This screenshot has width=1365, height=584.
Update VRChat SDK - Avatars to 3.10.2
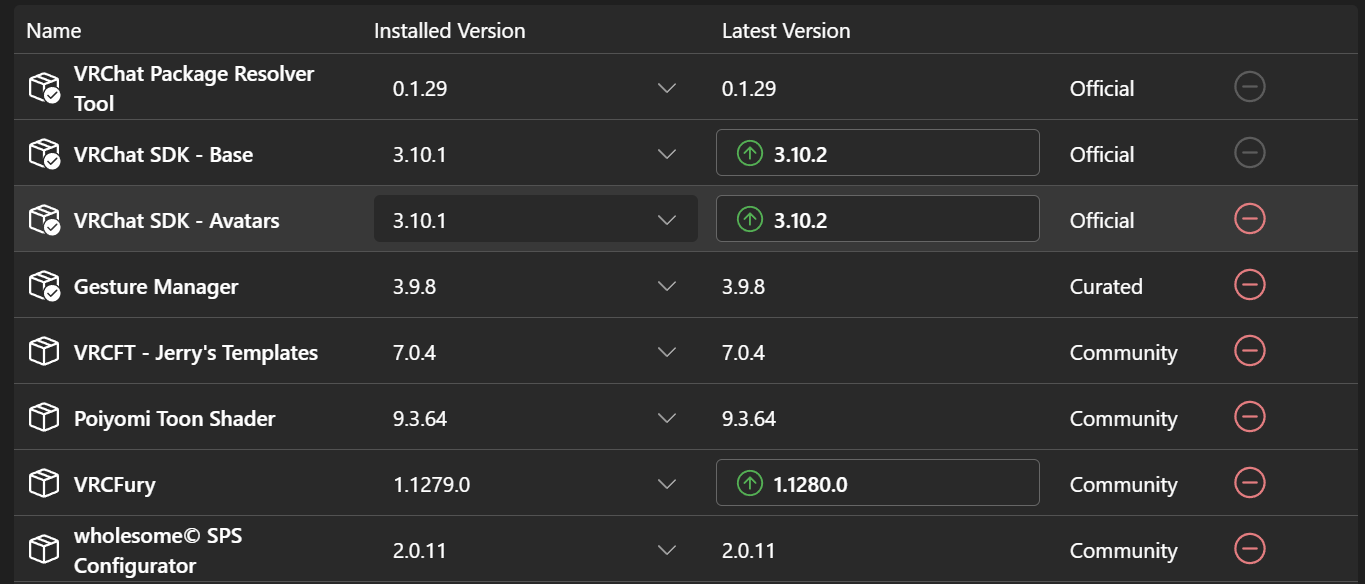(x=877, y=219)
